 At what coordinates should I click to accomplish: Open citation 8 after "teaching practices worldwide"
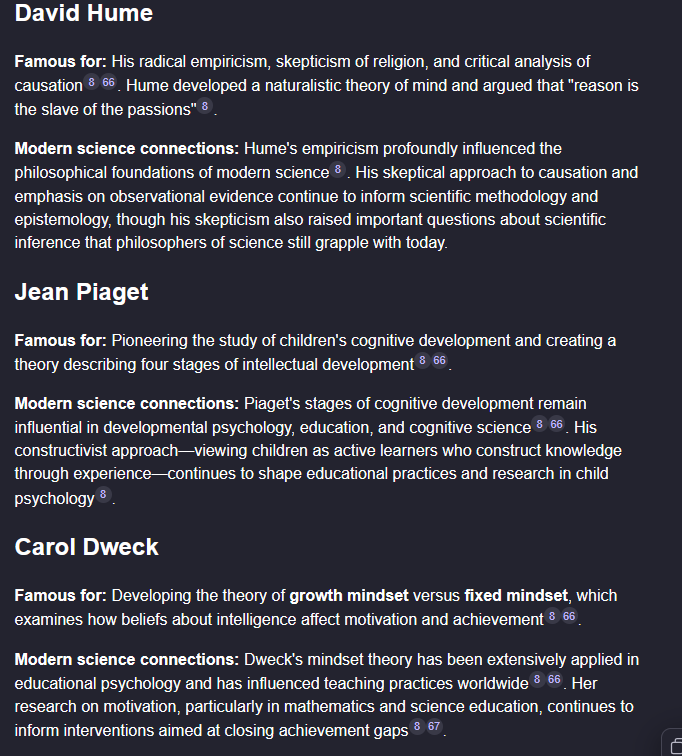pos(537,681)
